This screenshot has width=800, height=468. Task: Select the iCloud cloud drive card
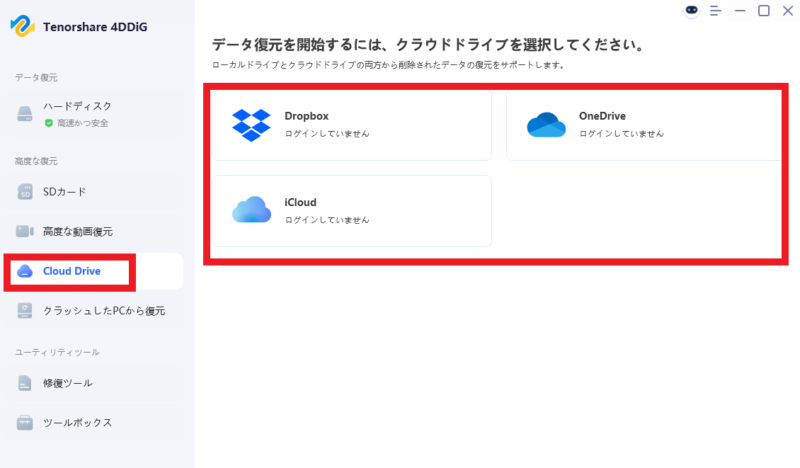point(352,211)
